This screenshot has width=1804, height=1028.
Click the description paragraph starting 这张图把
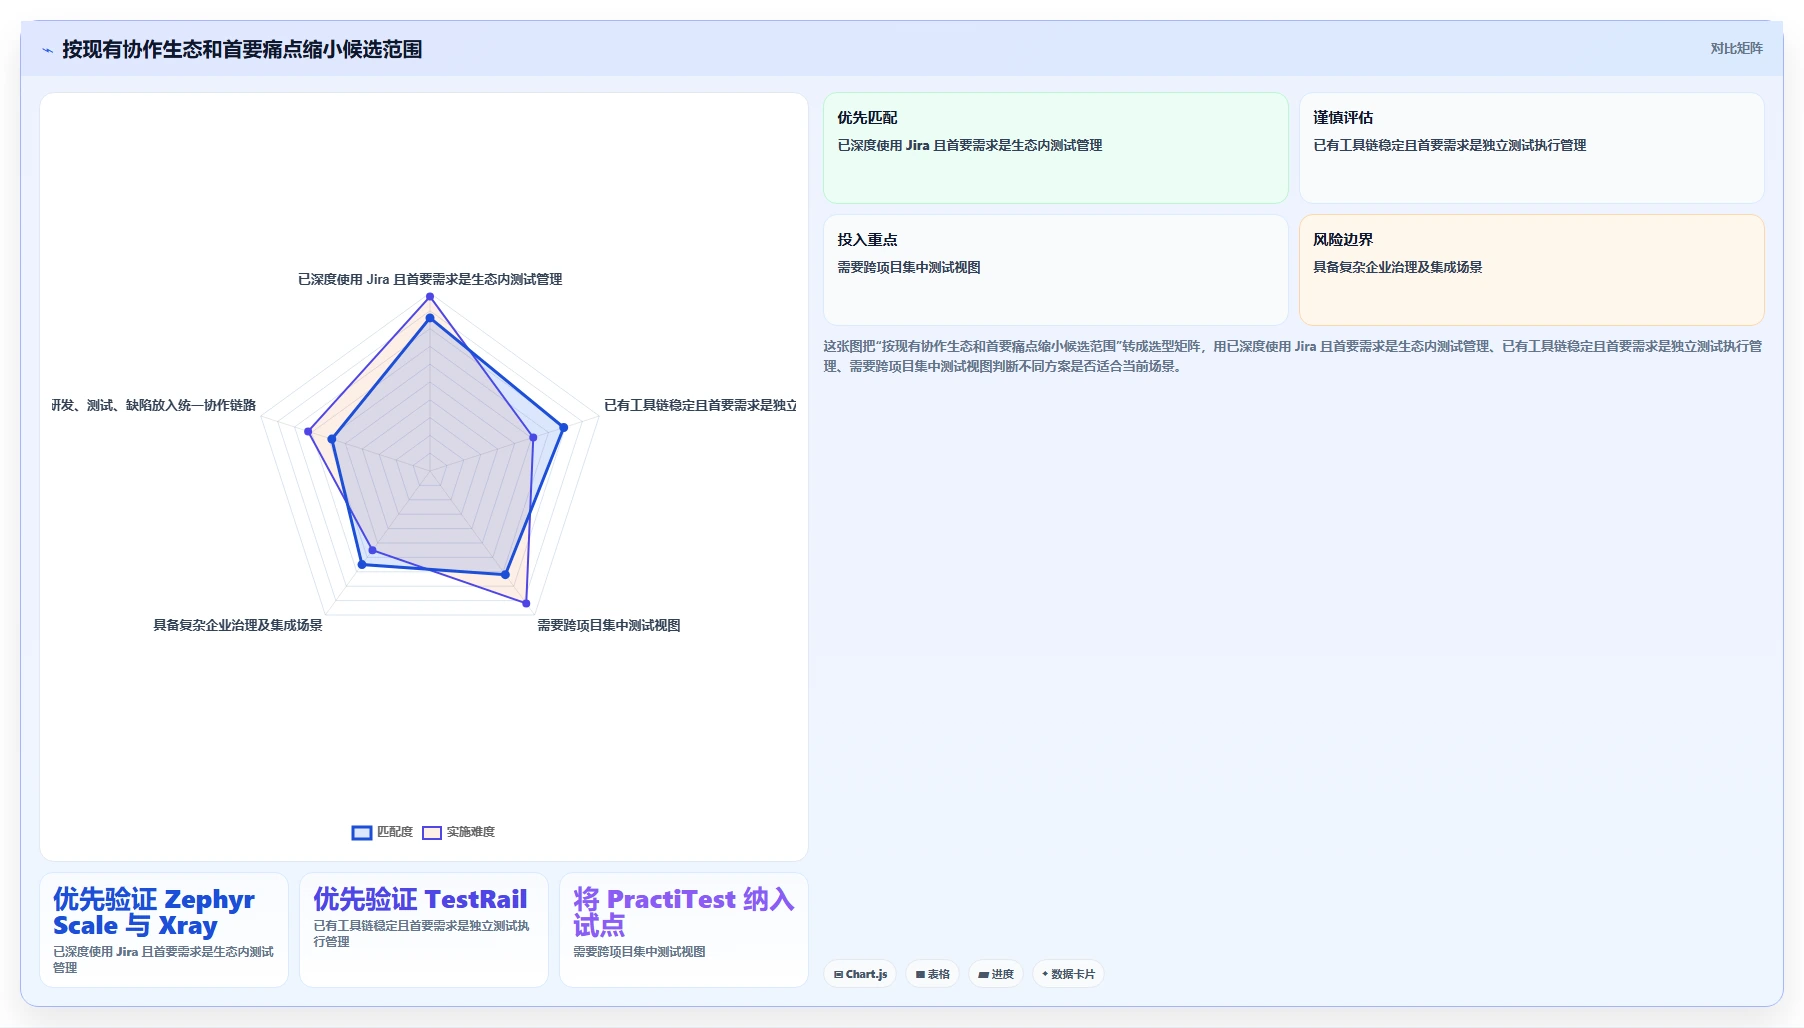tap(1293, 356)
